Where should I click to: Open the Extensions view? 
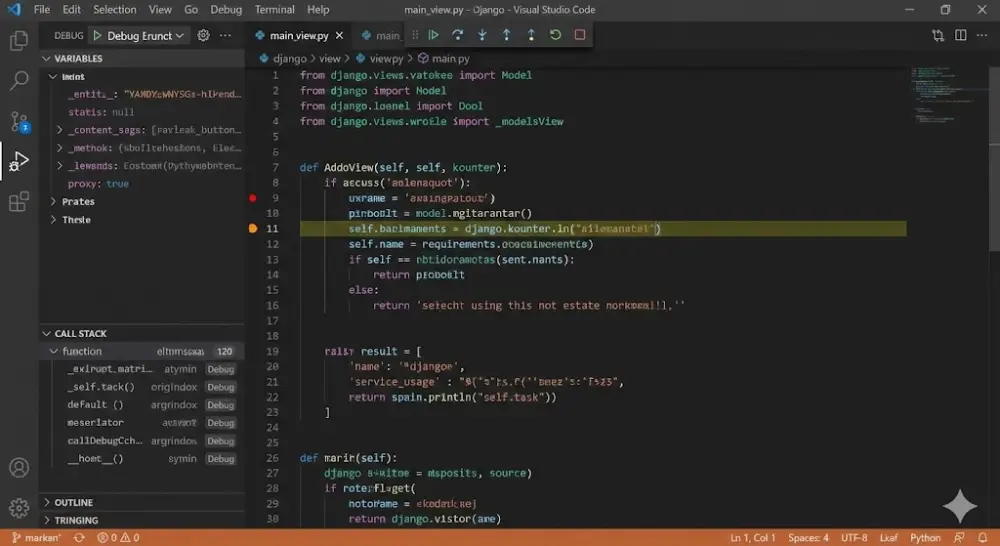coord(19,202)
